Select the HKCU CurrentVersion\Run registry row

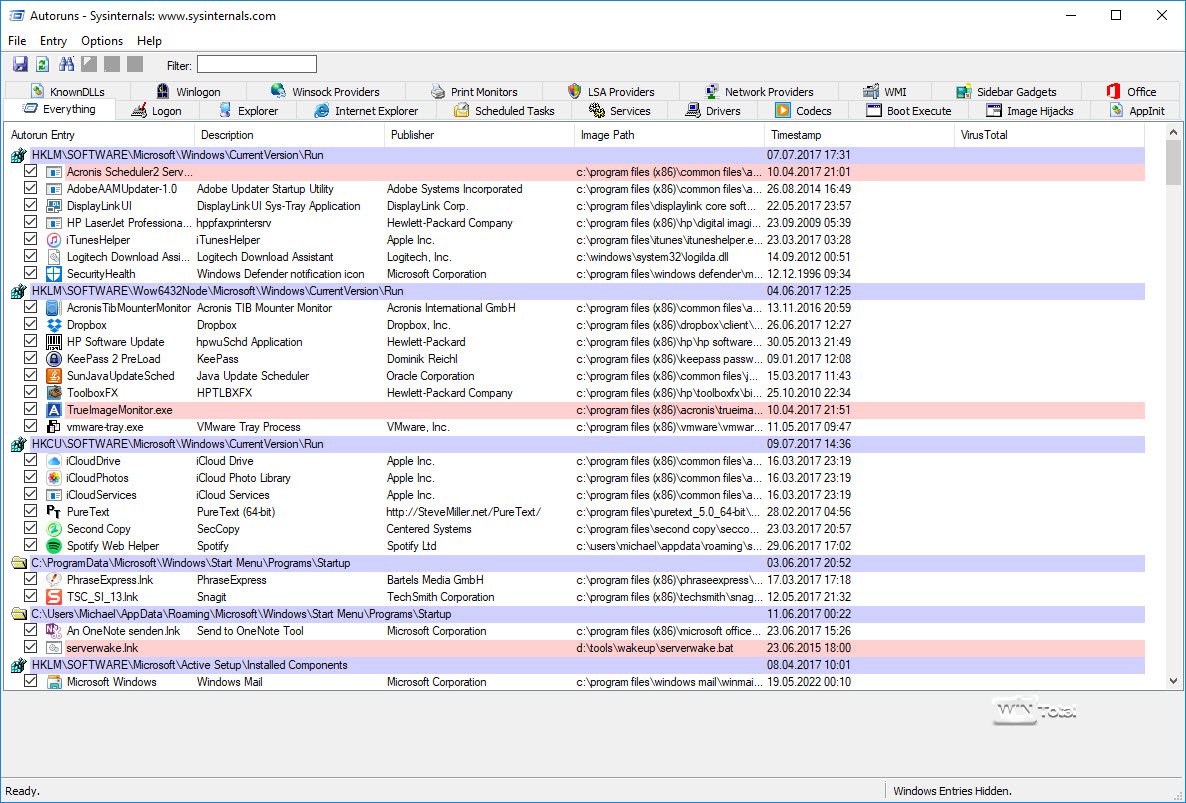point(178,444)
